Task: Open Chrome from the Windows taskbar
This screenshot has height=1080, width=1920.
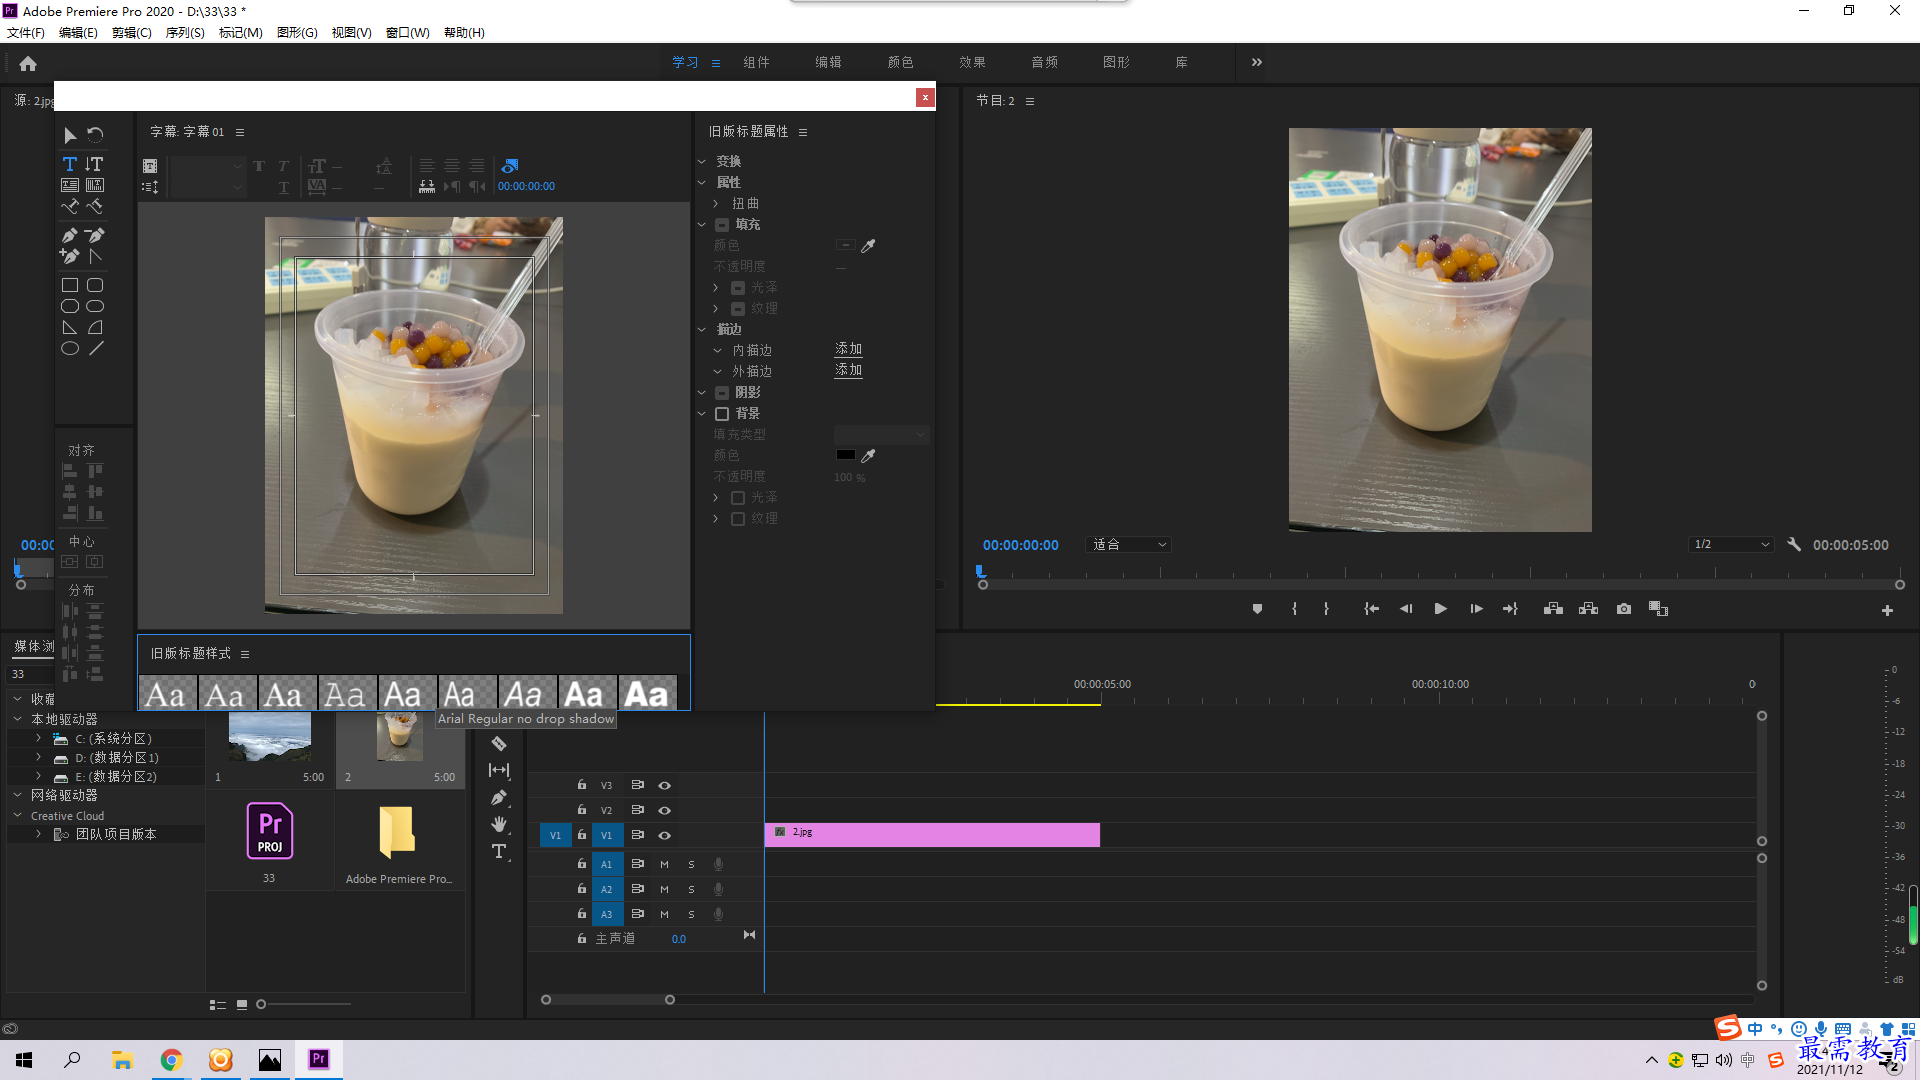Action: pyautogui.click(x=171, y=1060)
